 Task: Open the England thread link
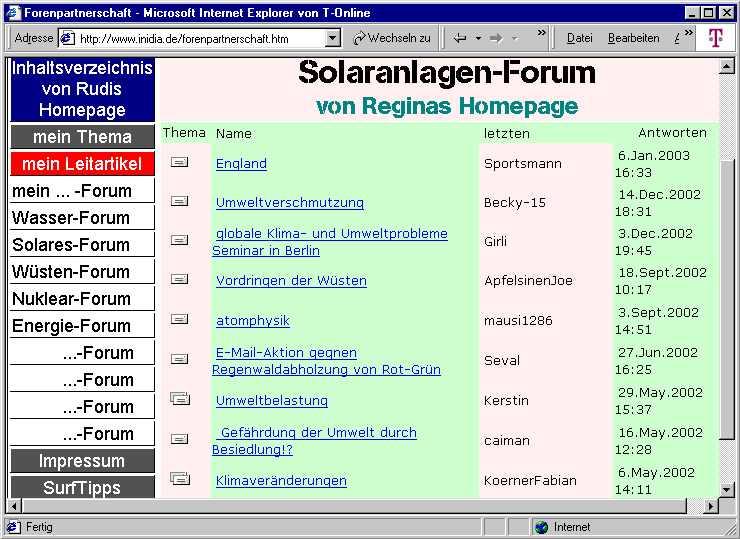[241, 163]
